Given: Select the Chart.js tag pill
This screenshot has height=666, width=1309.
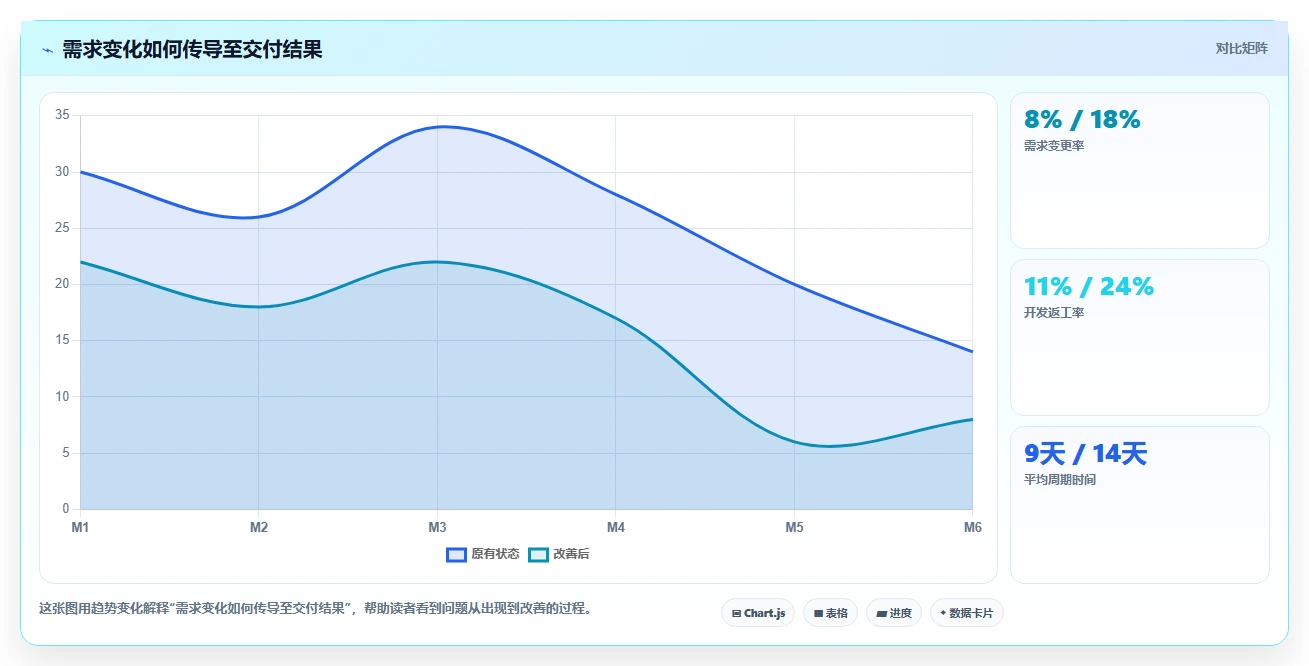Looking at the screenshot, I should [x=758, y=613].
